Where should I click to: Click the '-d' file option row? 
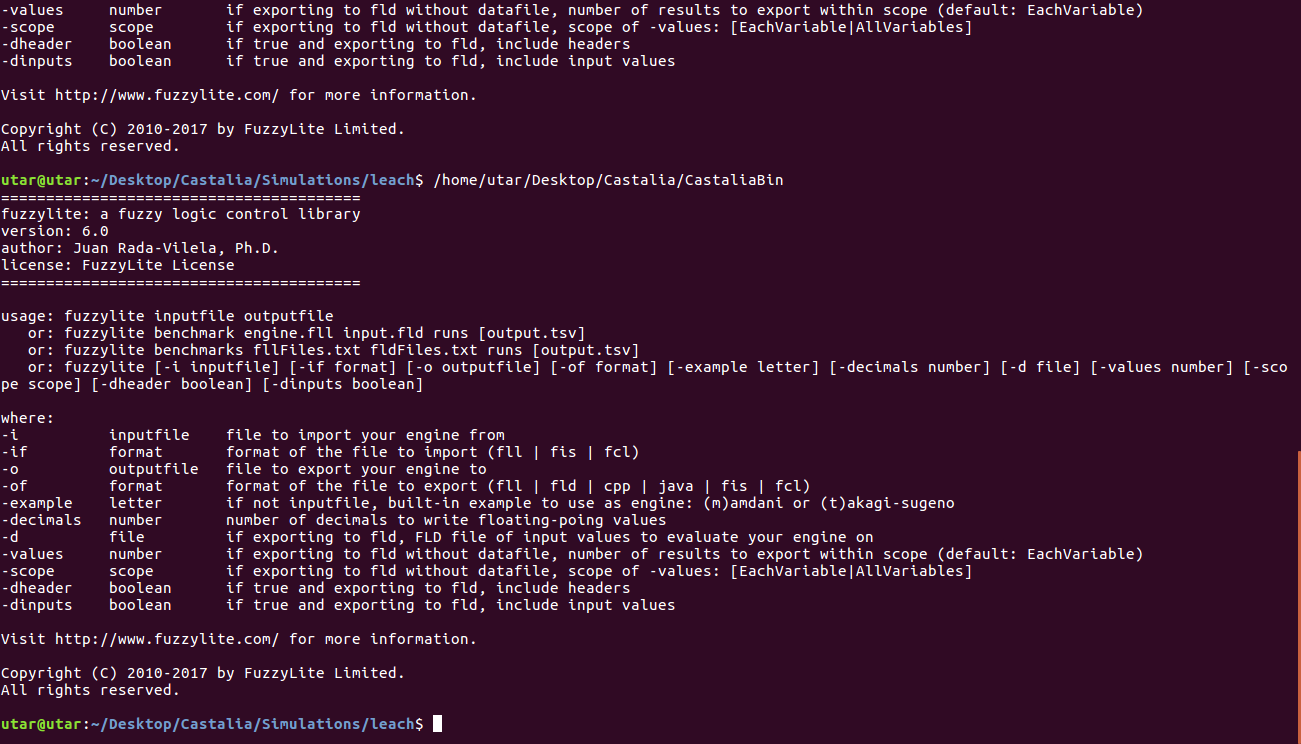(x=437, y=537)
